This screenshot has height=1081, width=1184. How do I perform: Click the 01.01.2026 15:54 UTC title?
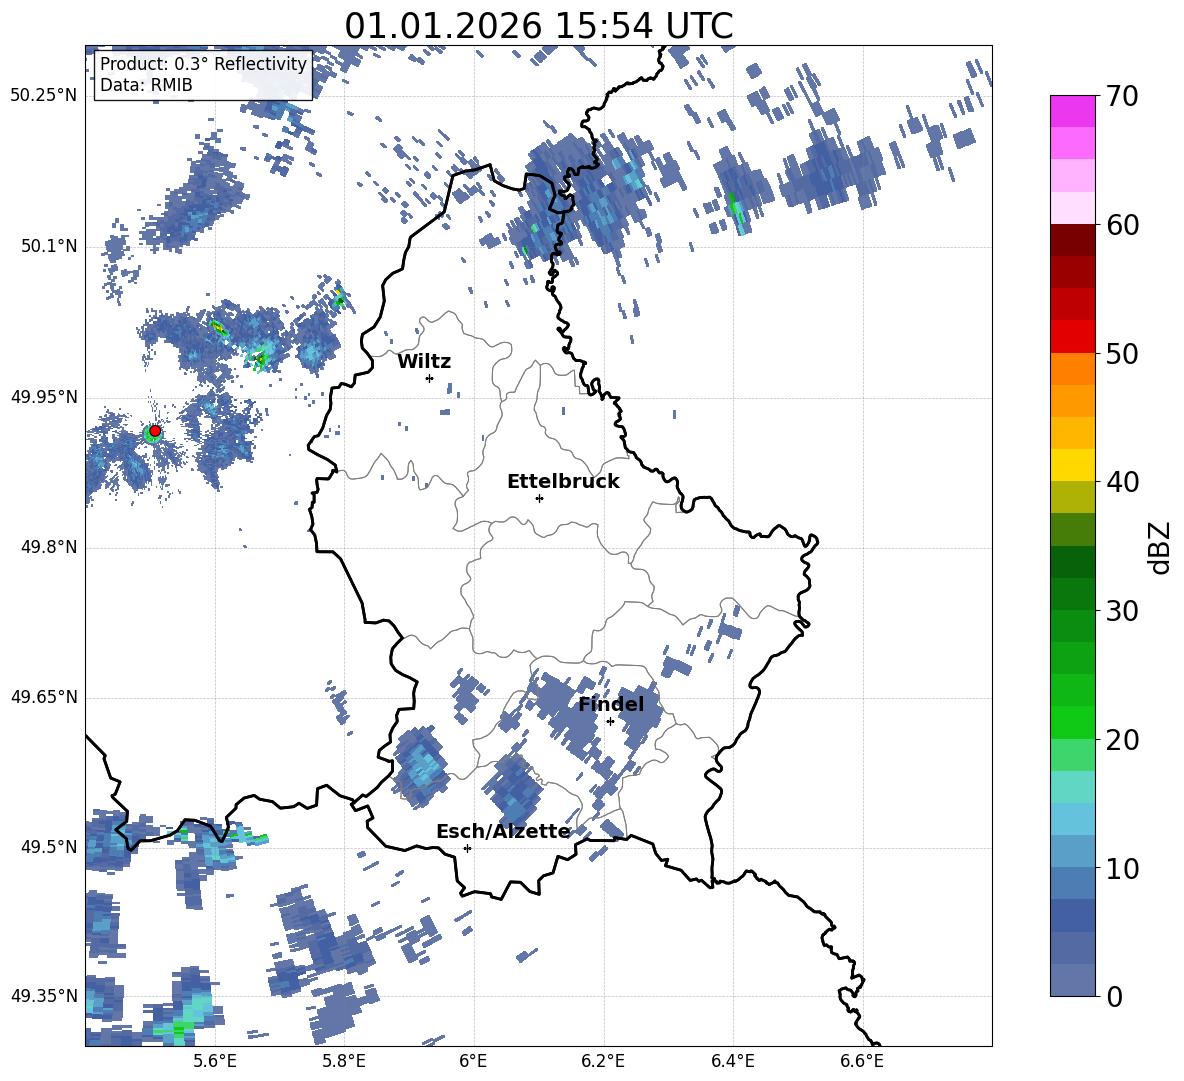539,26
